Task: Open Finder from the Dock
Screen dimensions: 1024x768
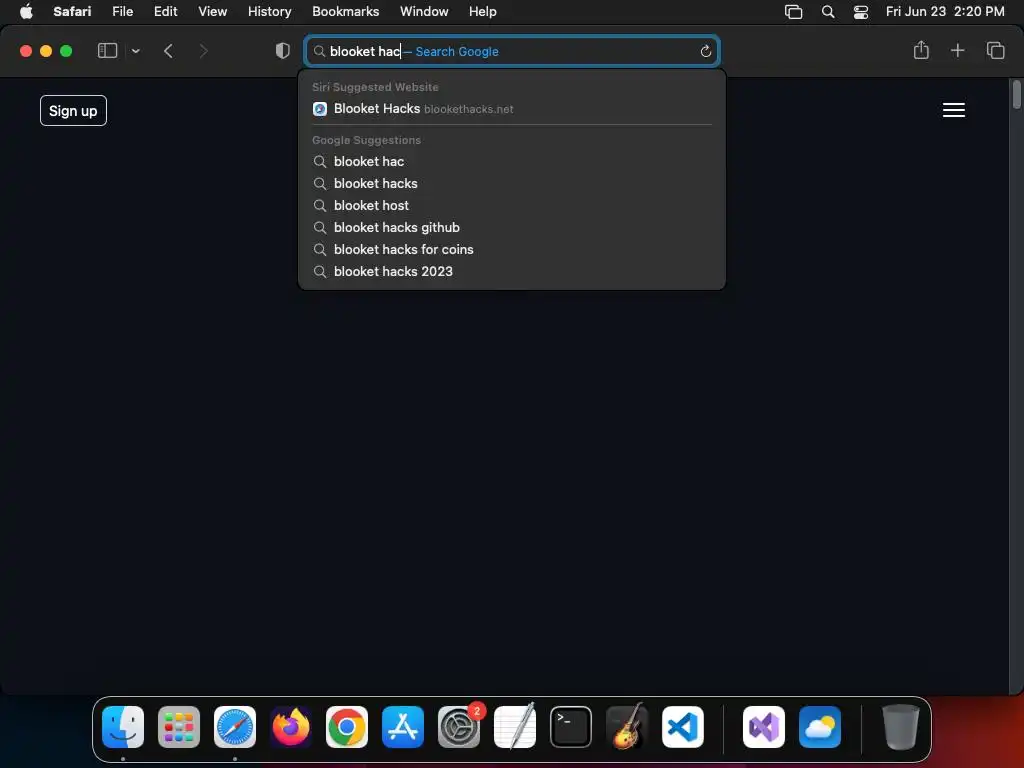Action: (x=123, y=727)
